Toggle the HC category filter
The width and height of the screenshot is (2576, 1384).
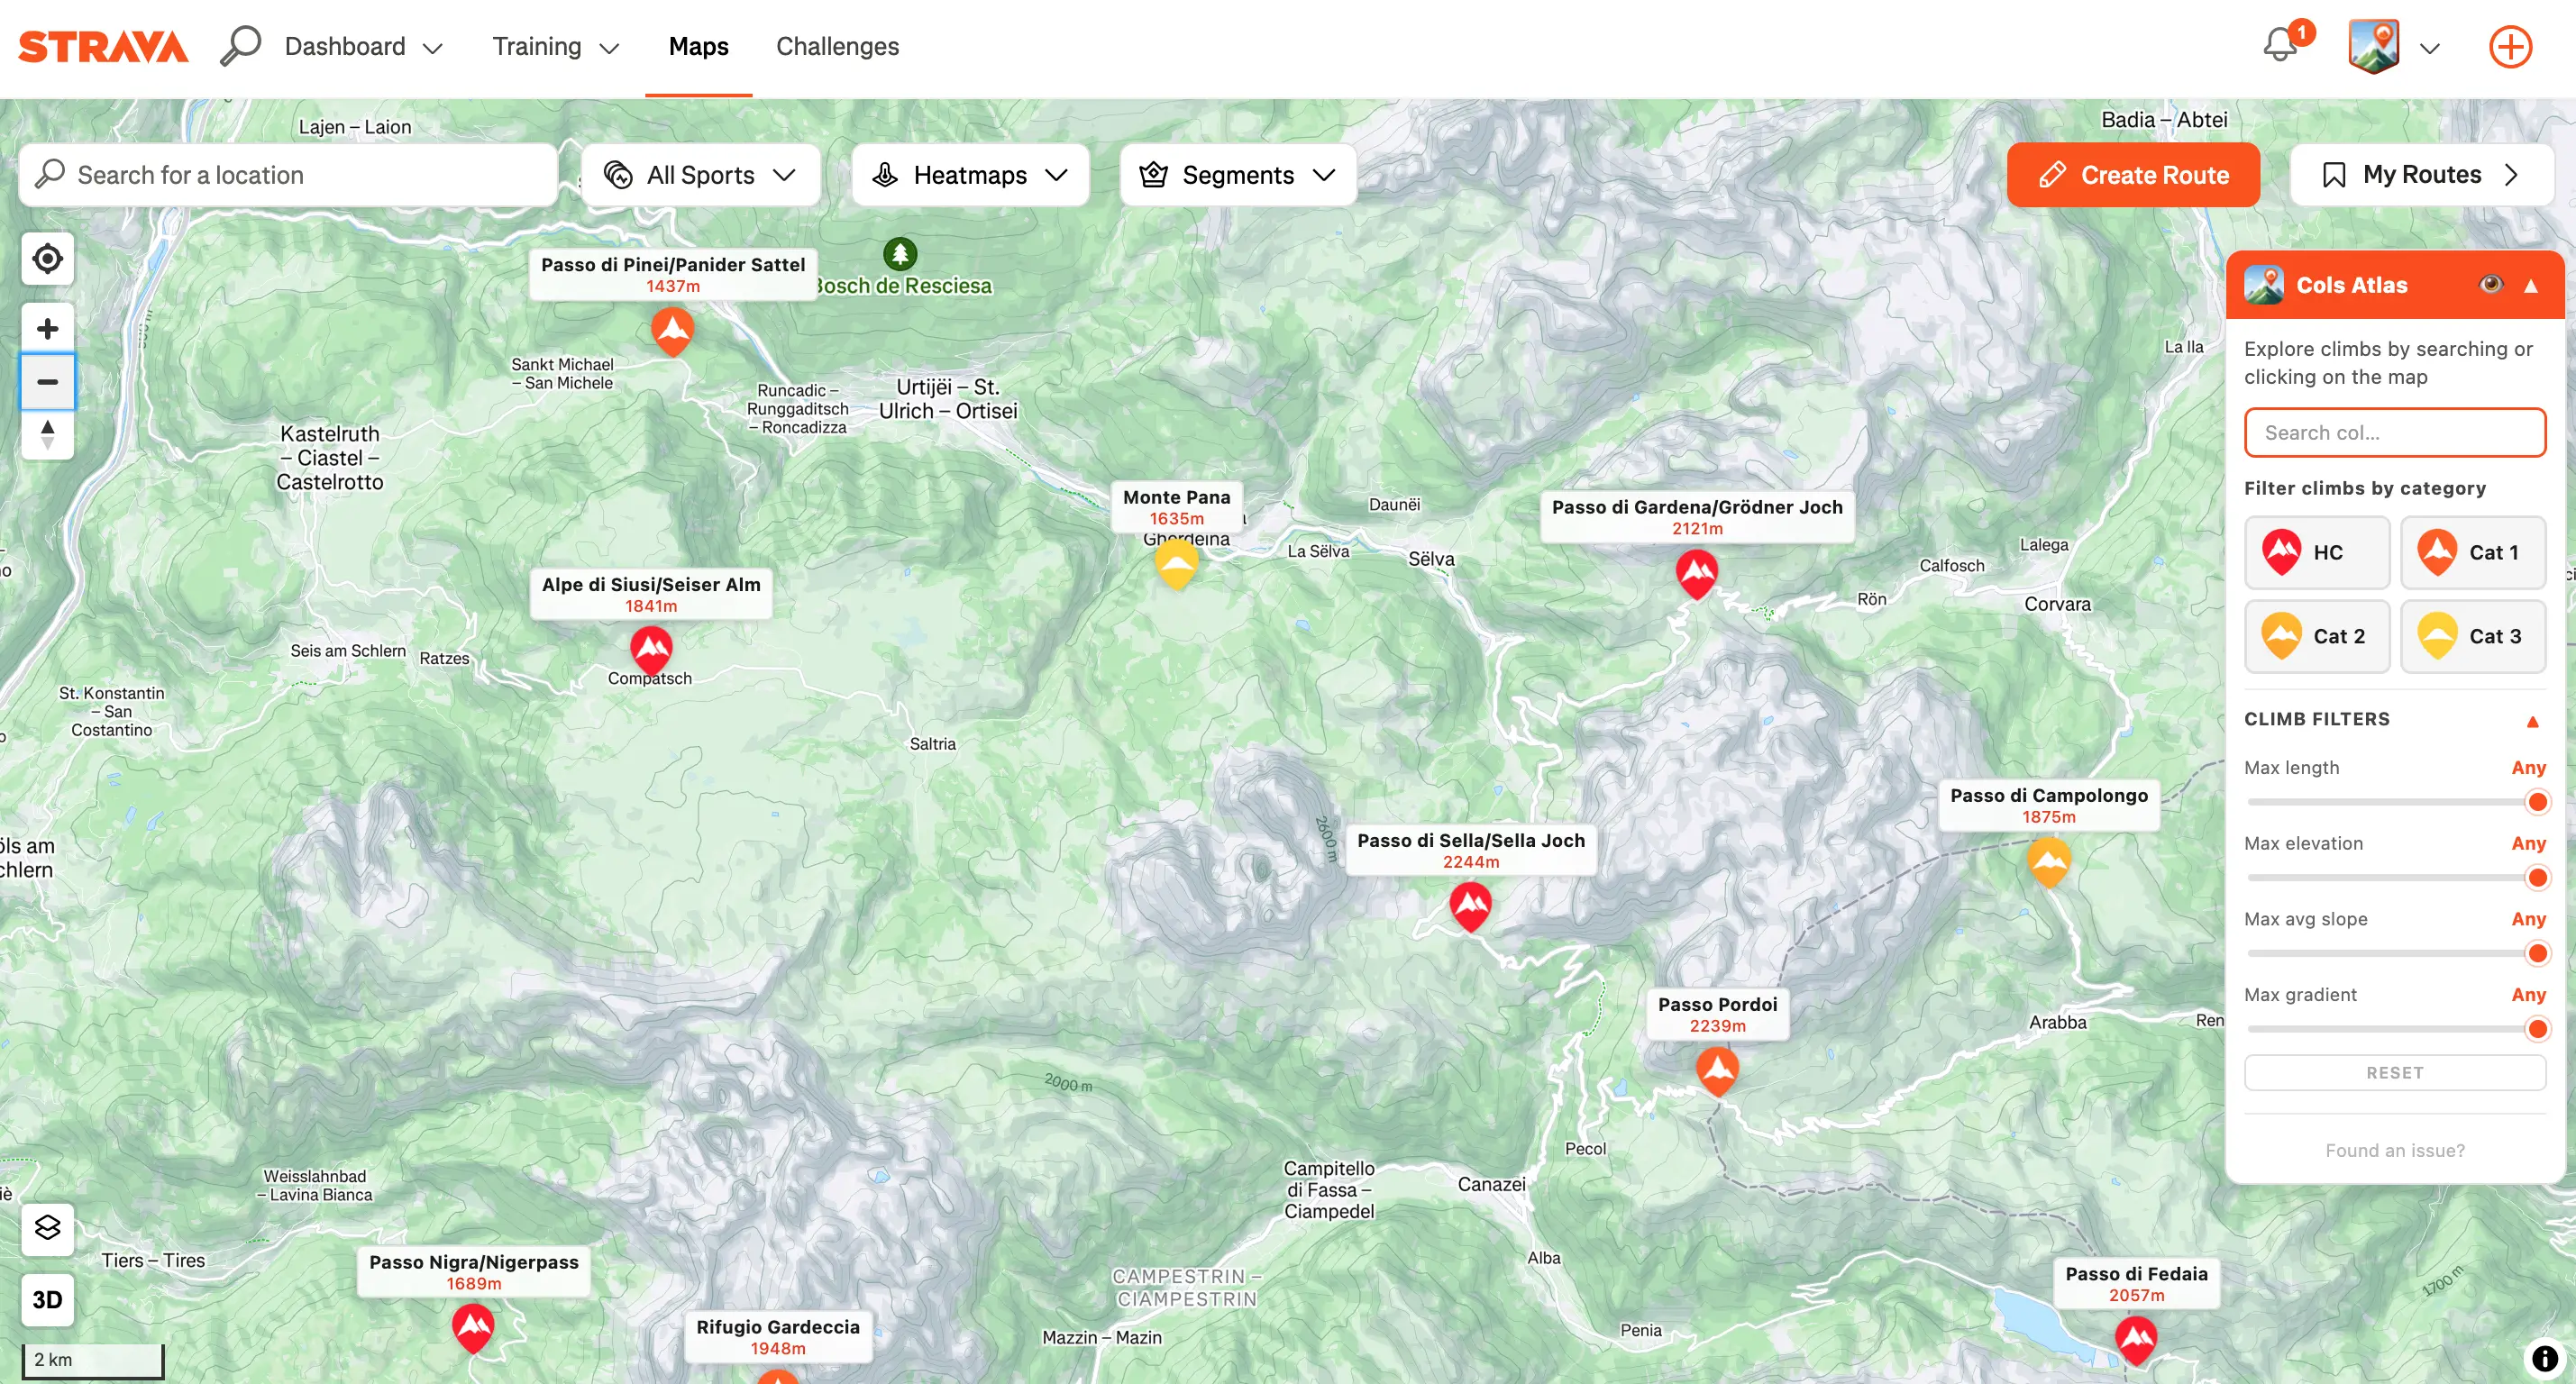pyautogui.click(x=2316, y=552)
